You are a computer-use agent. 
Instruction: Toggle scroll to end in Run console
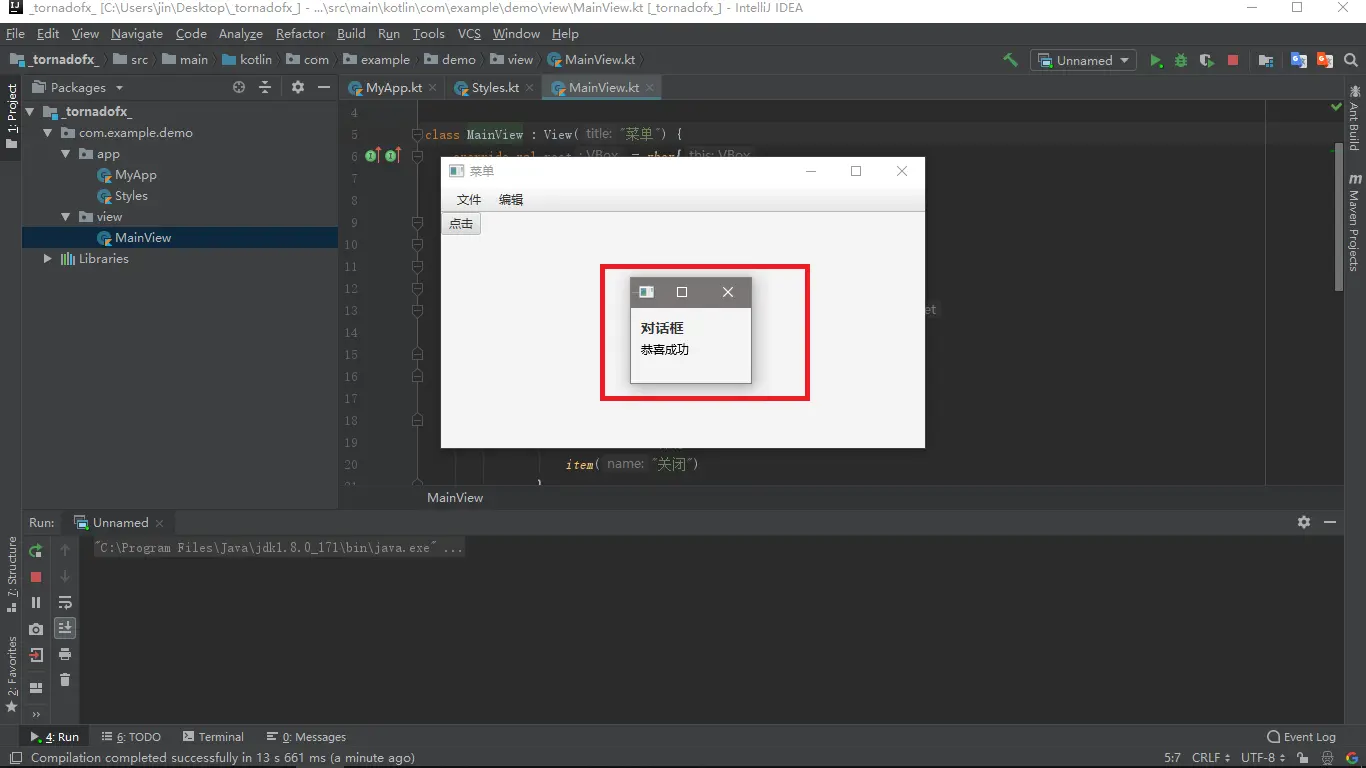pyautogui.click(x=65, y=628)
